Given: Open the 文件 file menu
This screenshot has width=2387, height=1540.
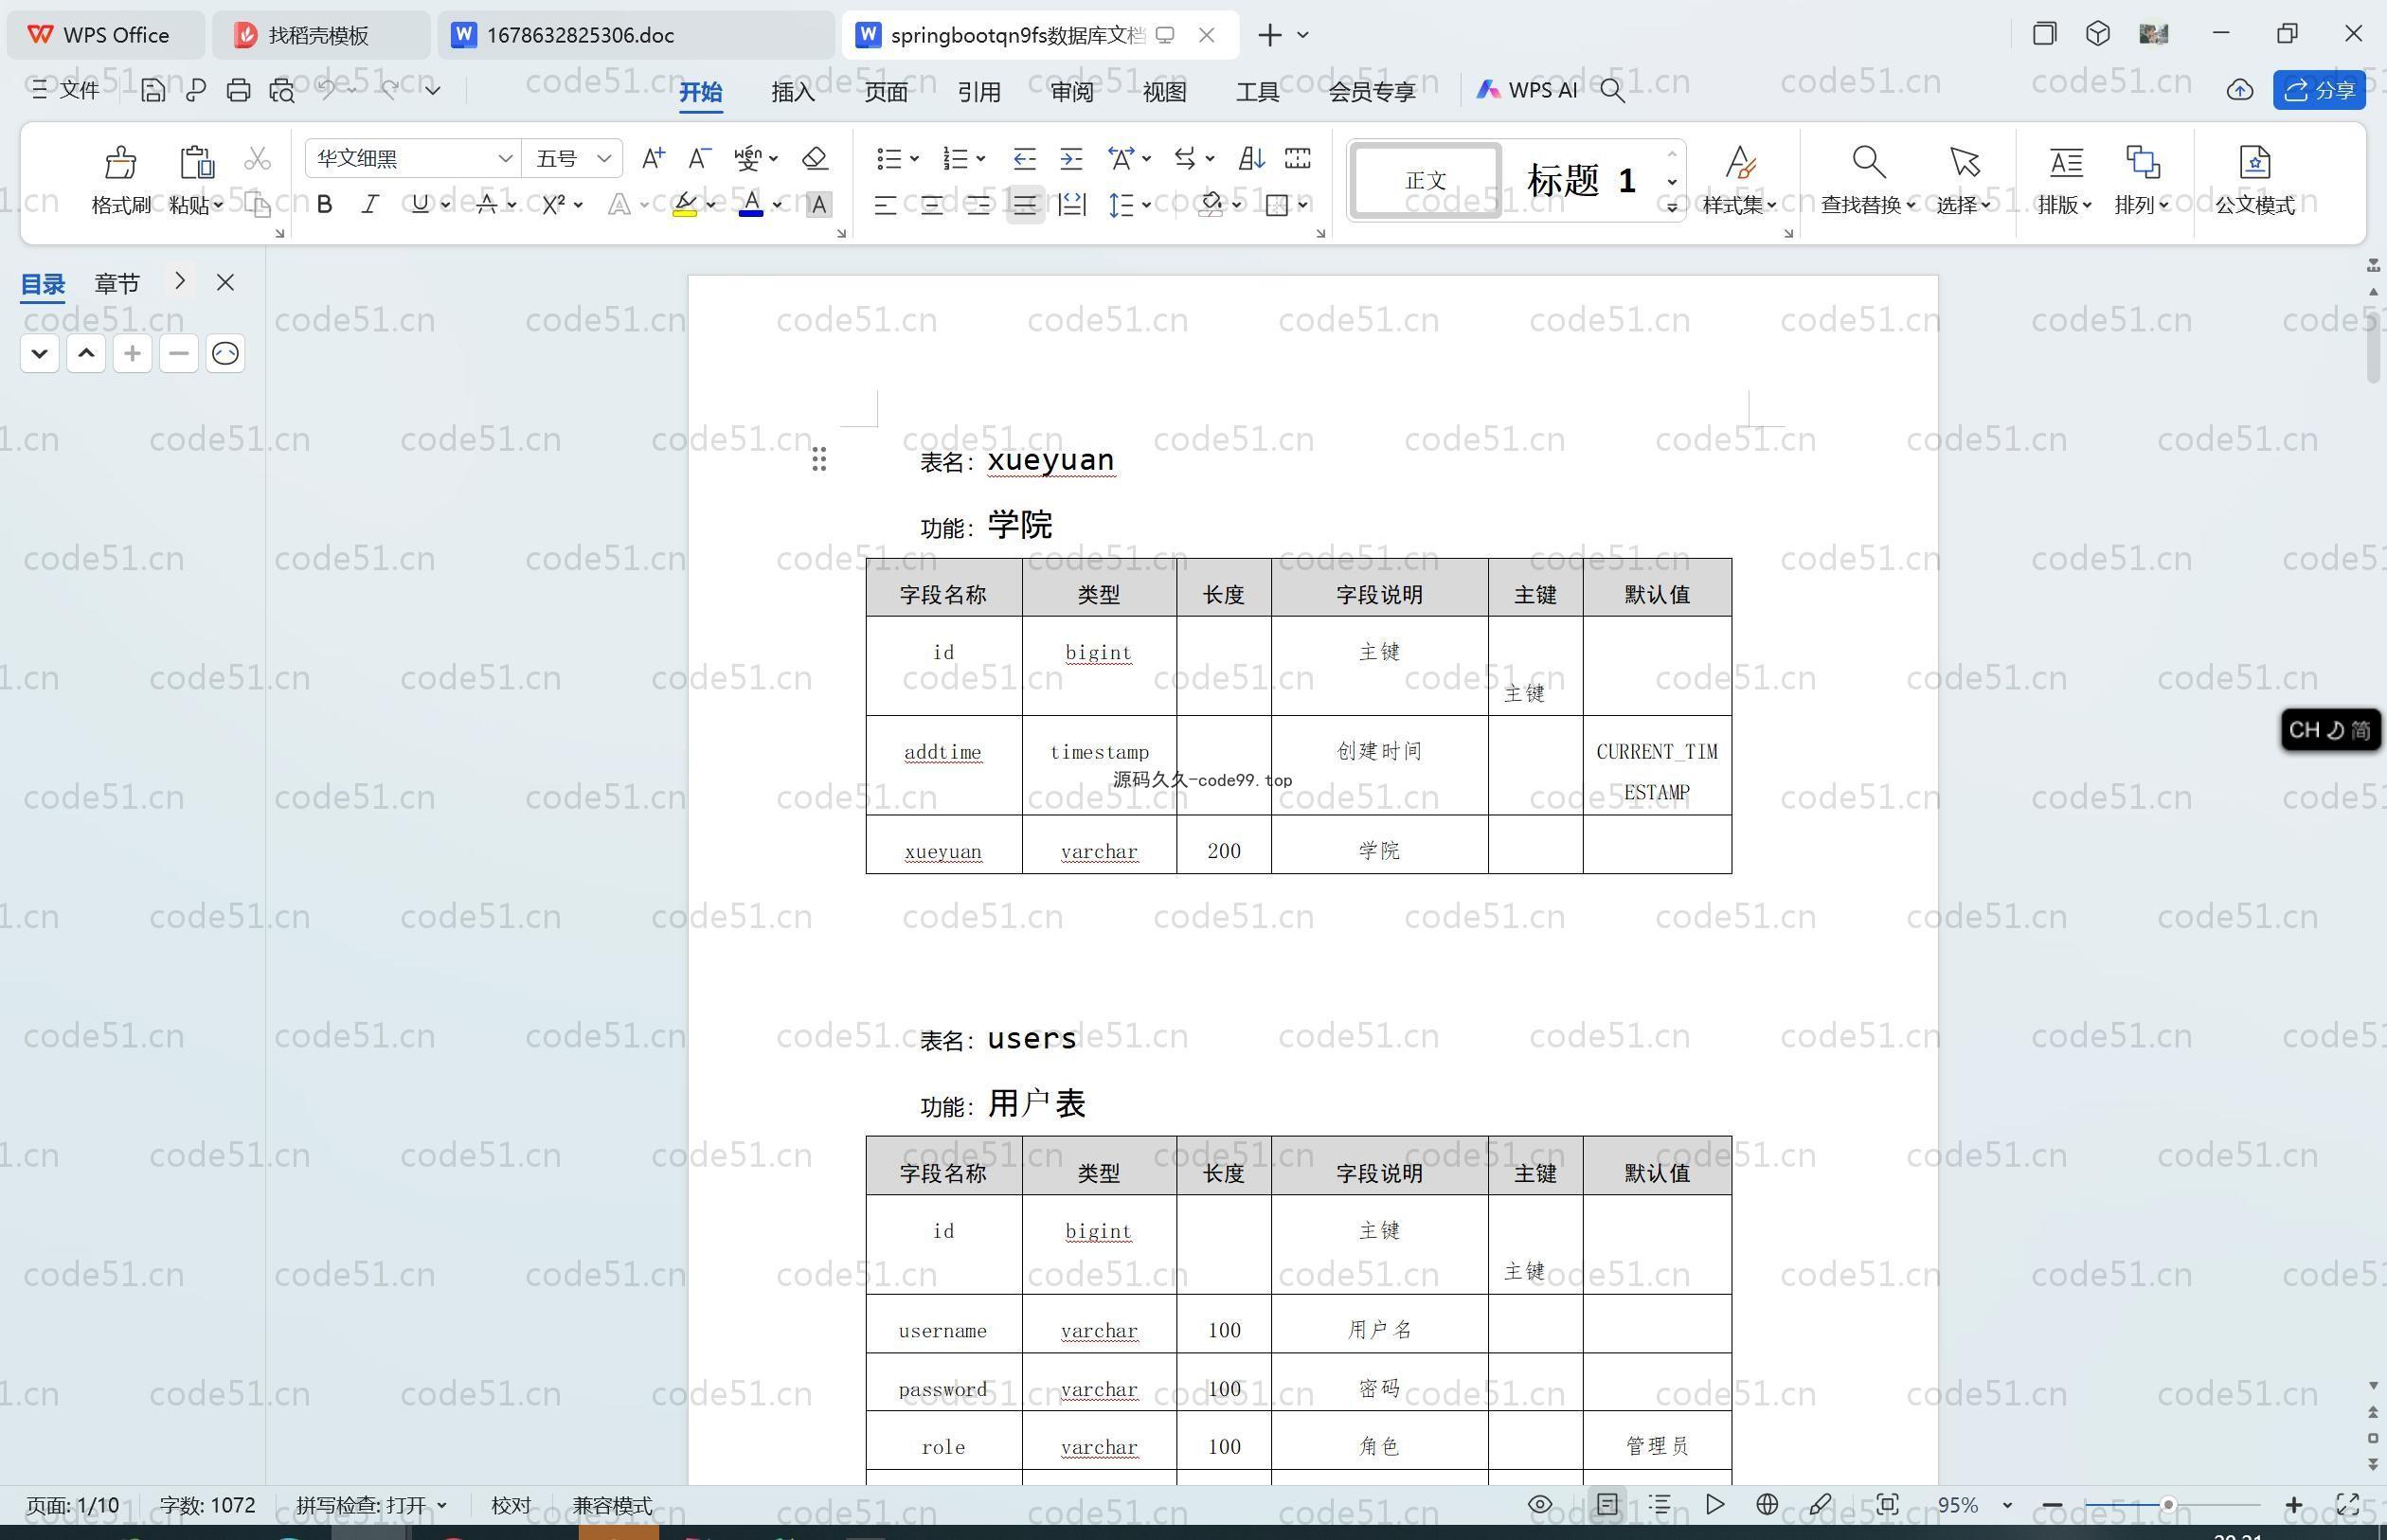Looking at the screenshot, I should pos(66,90).
